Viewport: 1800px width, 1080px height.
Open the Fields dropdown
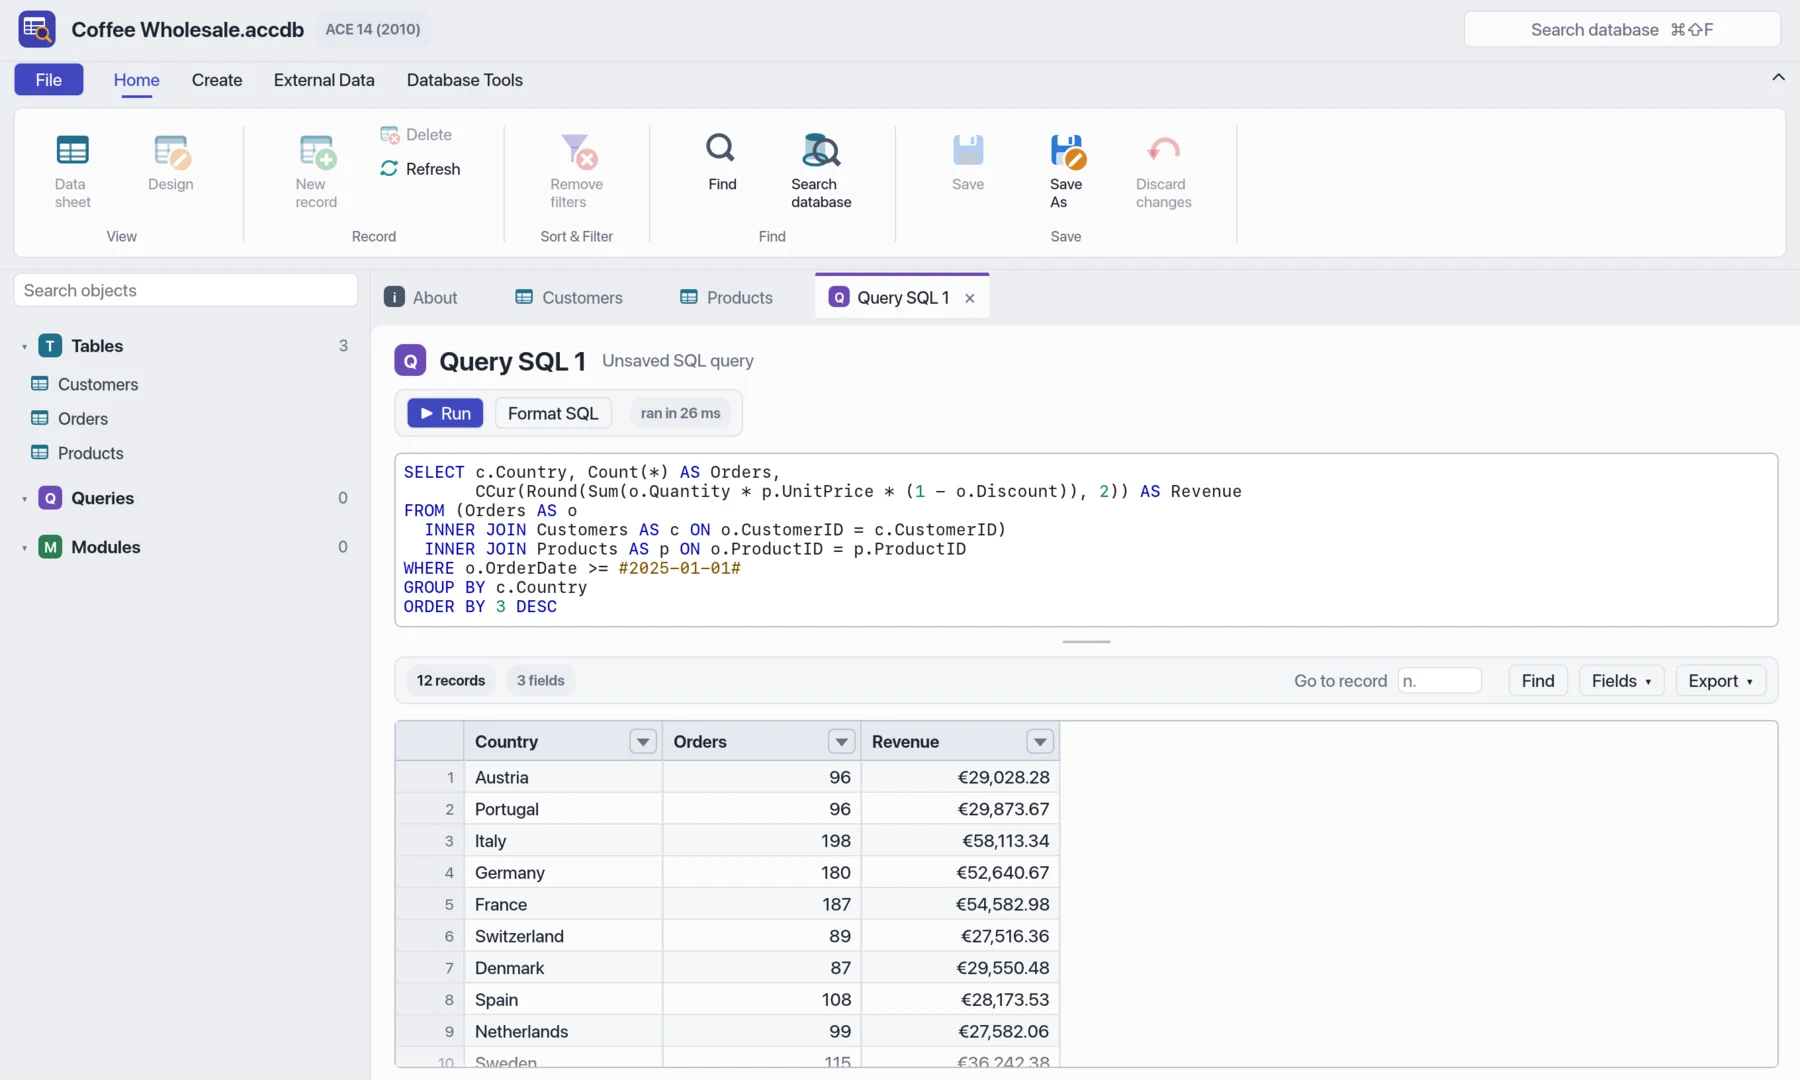(x=1621, y=681)
